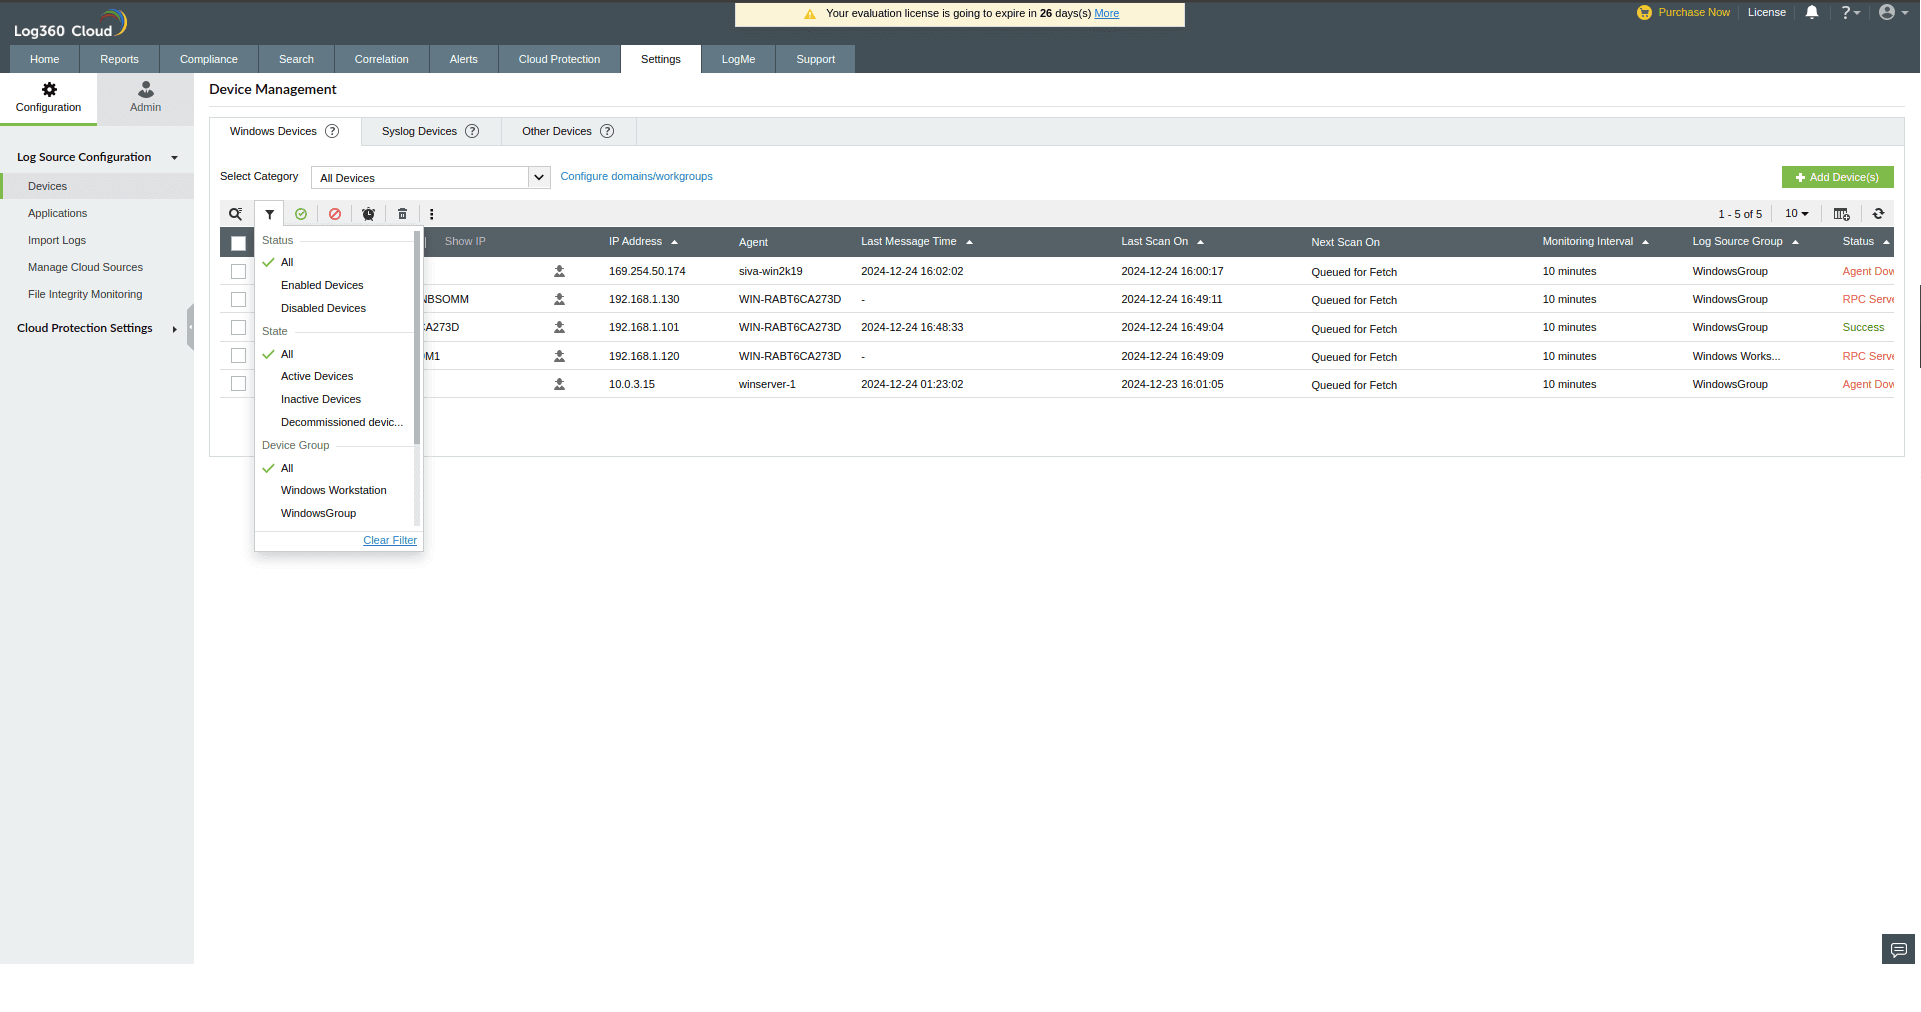Image resolution: width=1921 pixels, height=1012 pixels.
Task: Select the enable devices icon in toolbar
Action: click(x=301, y=214)
